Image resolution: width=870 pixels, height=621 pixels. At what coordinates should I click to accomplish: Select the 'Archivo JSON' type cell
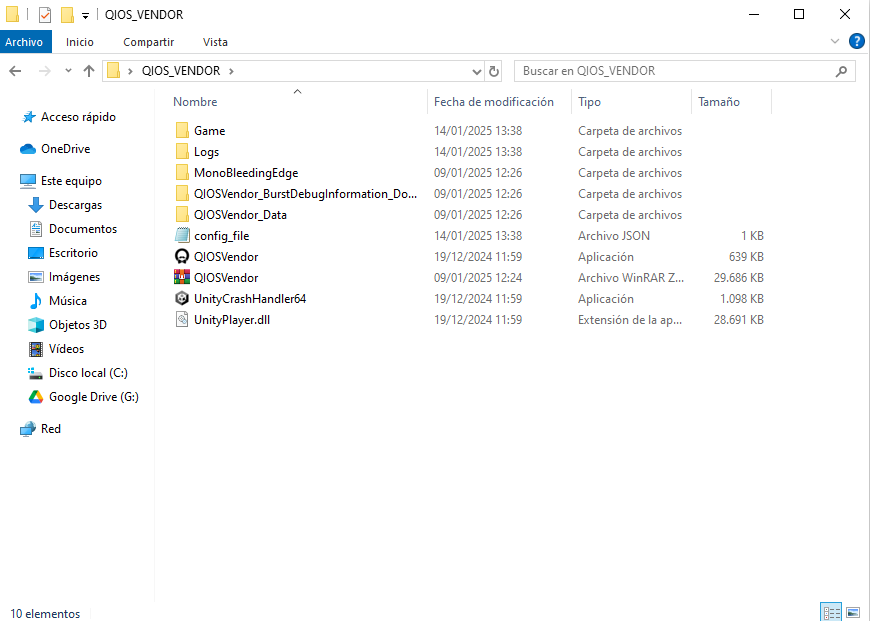click(x=614, y=236)
